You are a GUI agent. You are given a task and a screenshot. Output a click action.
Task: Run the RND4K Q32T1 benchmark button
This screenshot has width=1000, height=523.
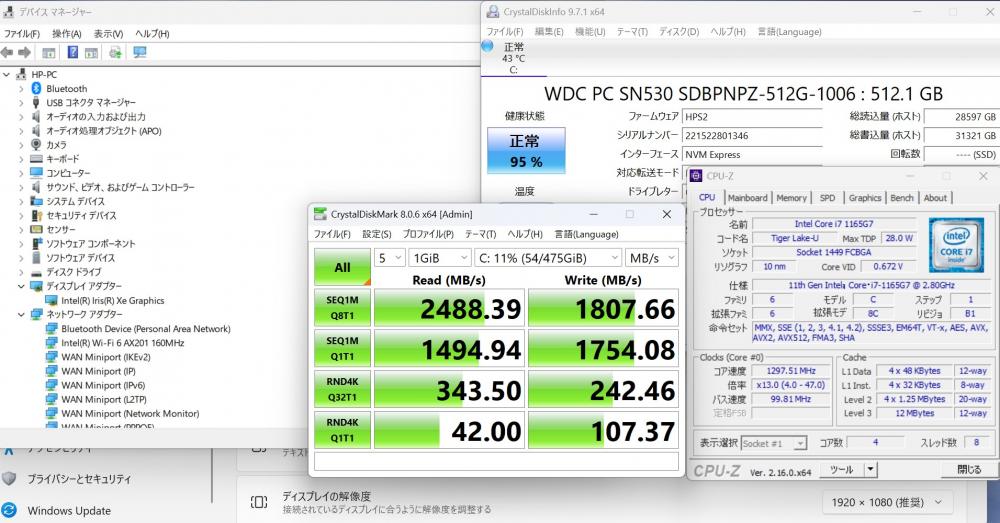point(342,390)
